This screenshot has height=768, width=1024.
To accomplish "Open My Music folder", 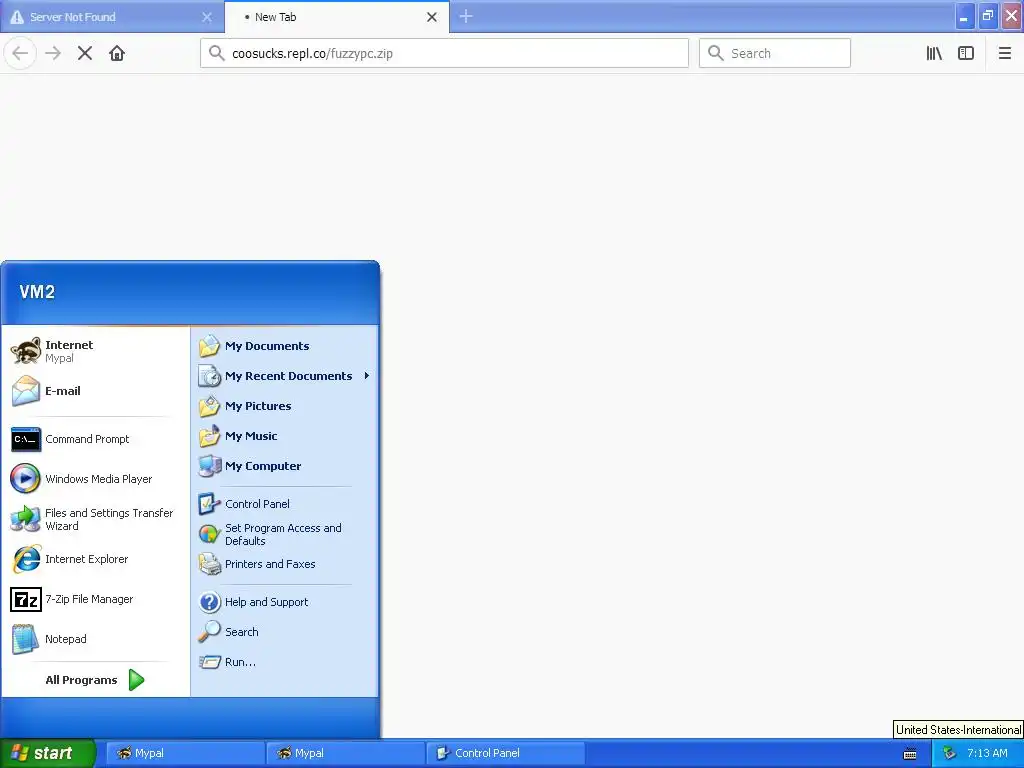I will (285, 436).
